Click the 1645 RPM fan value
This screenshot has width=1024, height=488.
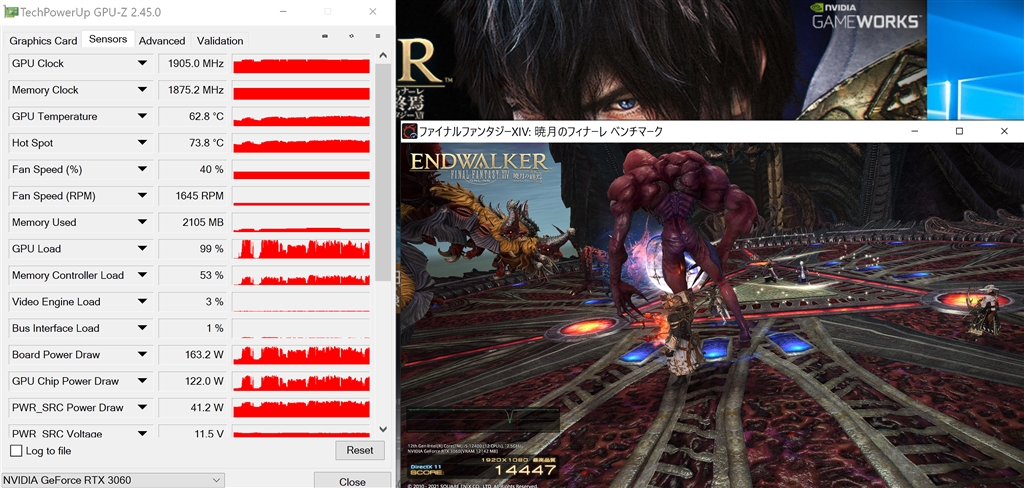(200, 196)
